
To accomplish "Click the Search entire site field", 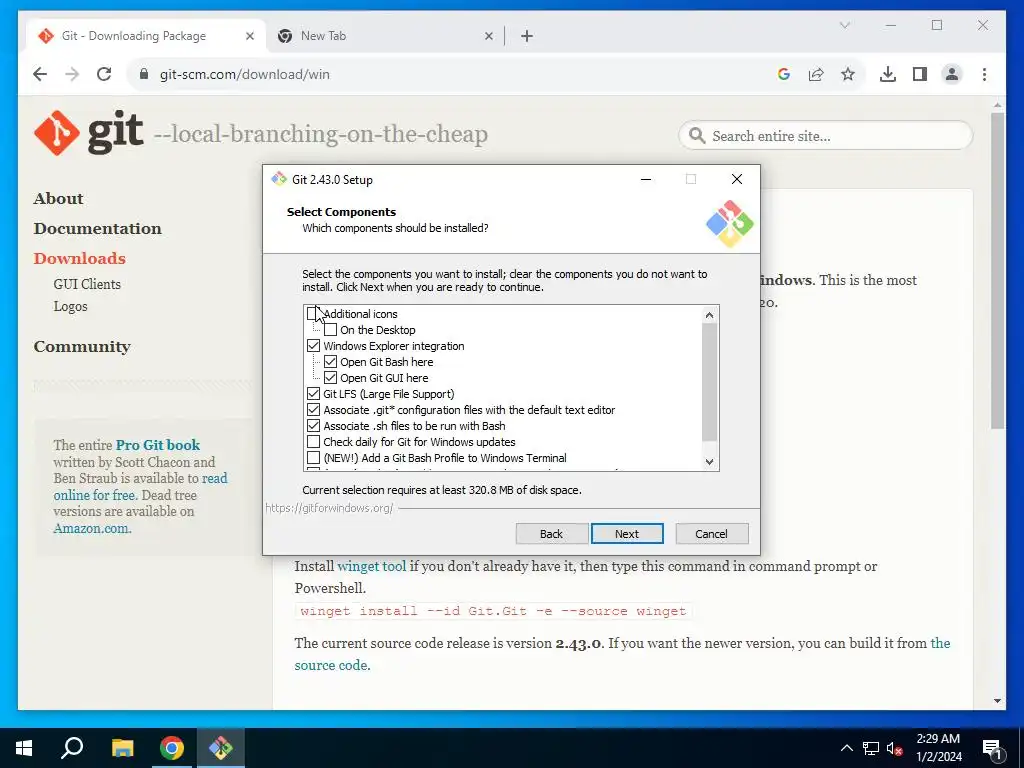I will tap(825, 136).
